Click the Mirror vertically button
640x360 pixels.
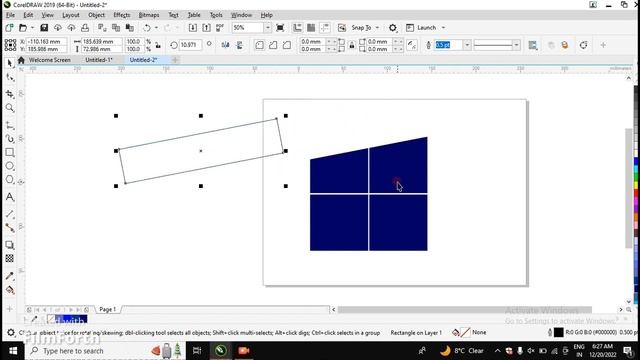point(239,45)
